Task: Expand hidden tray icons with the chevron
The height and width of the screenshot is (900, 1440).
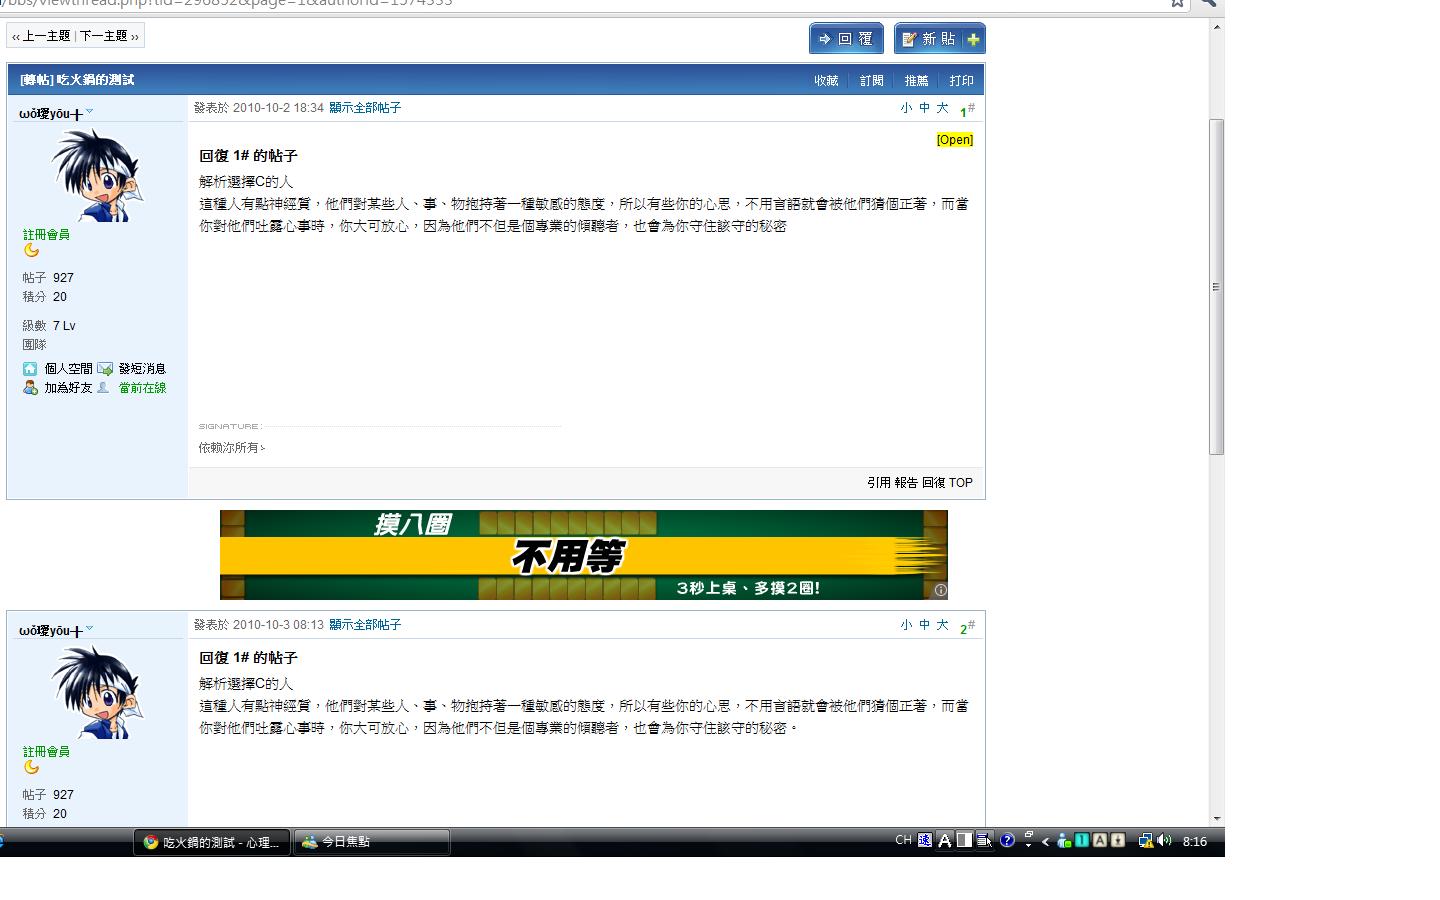Action: (1046, 842)
